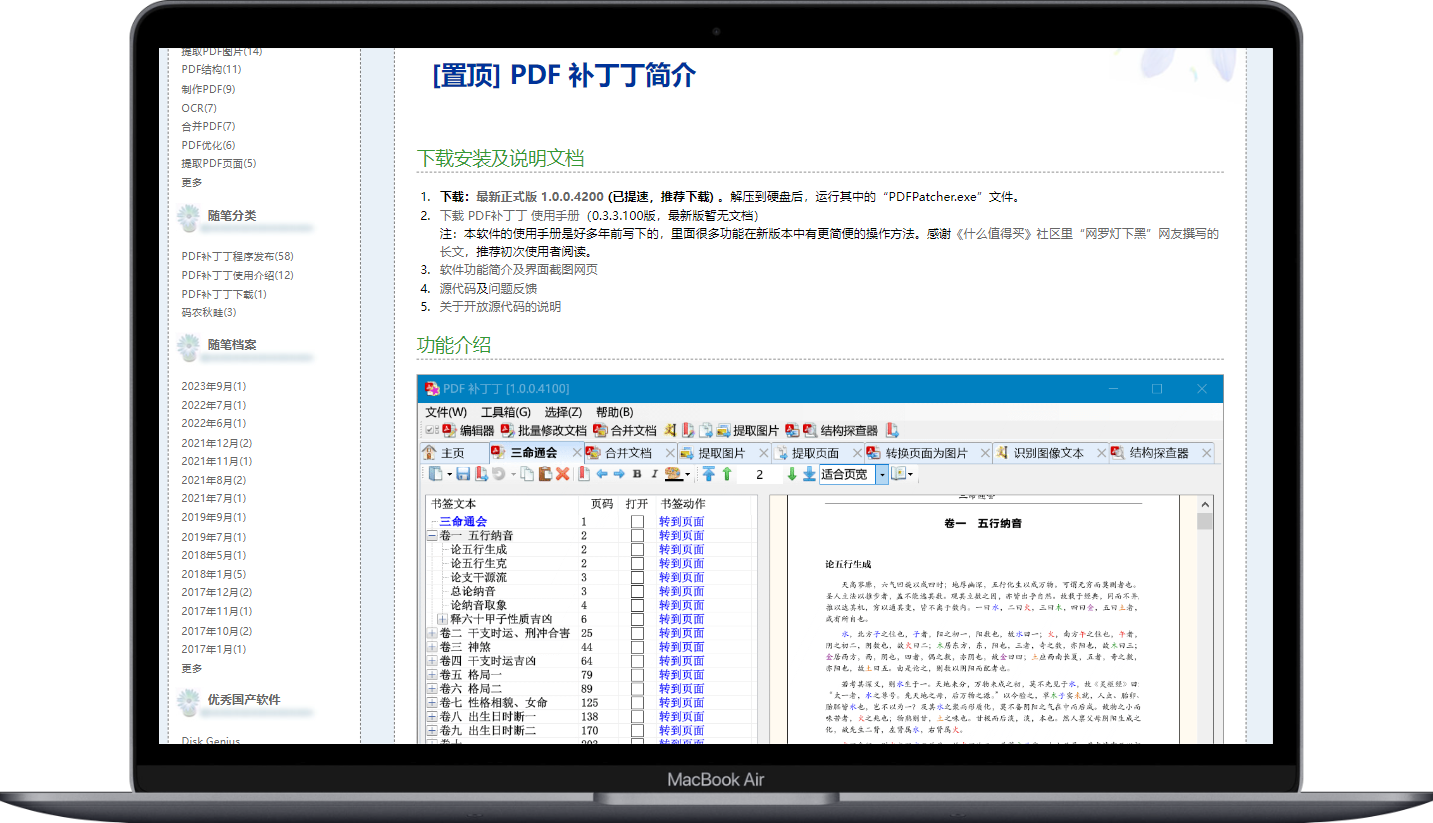The image size is (1433, 823).
Task: Click 合并文档 in the main toolbar
Action: [x=625, y=430]
